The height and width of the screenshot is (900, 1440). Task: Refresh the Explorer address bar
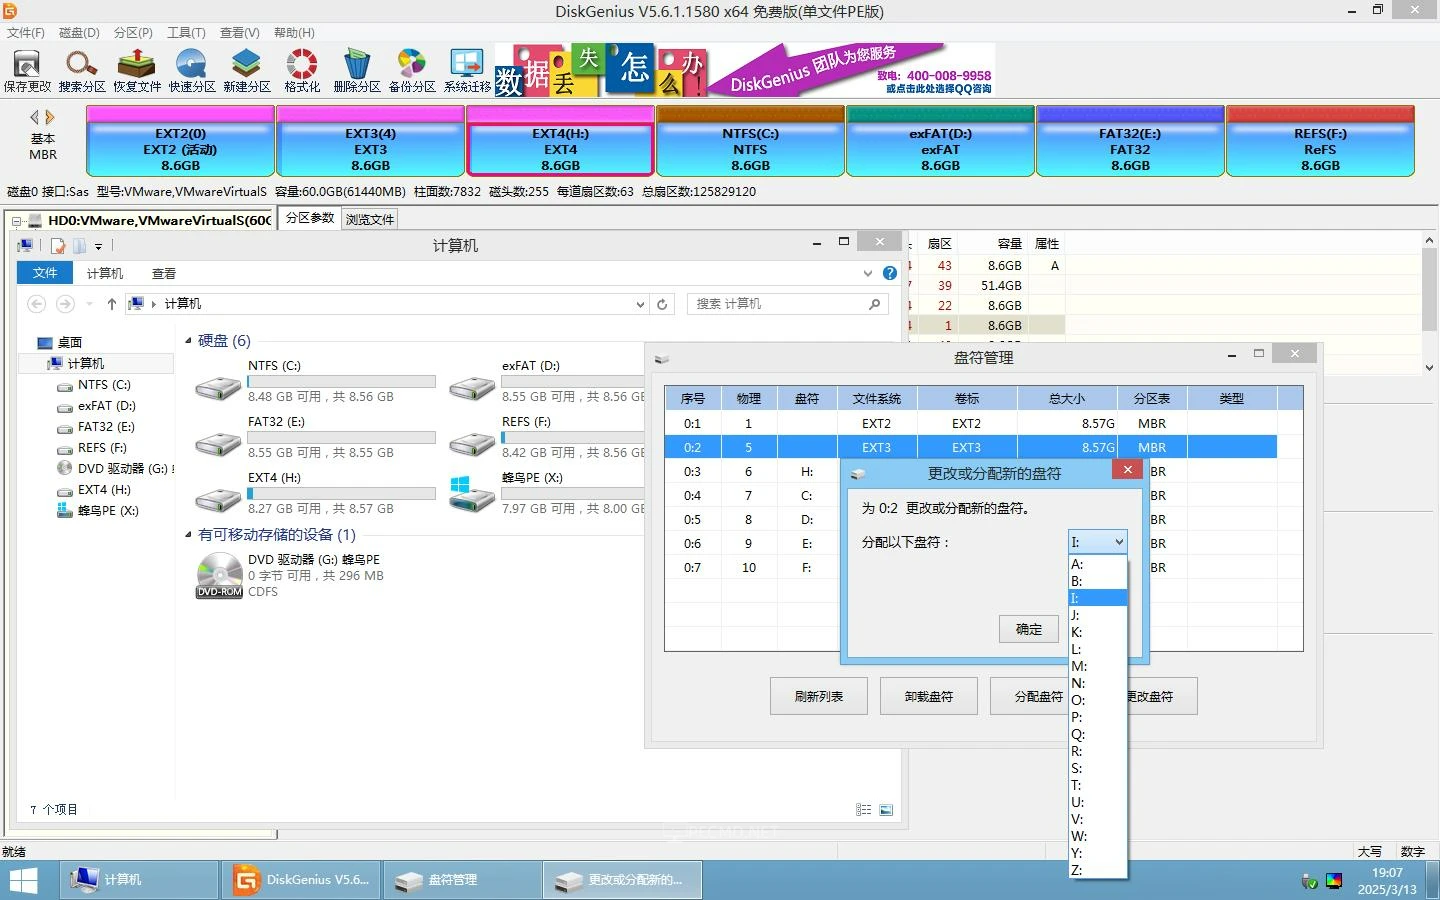pyautogui.click(x=662, y=304)
